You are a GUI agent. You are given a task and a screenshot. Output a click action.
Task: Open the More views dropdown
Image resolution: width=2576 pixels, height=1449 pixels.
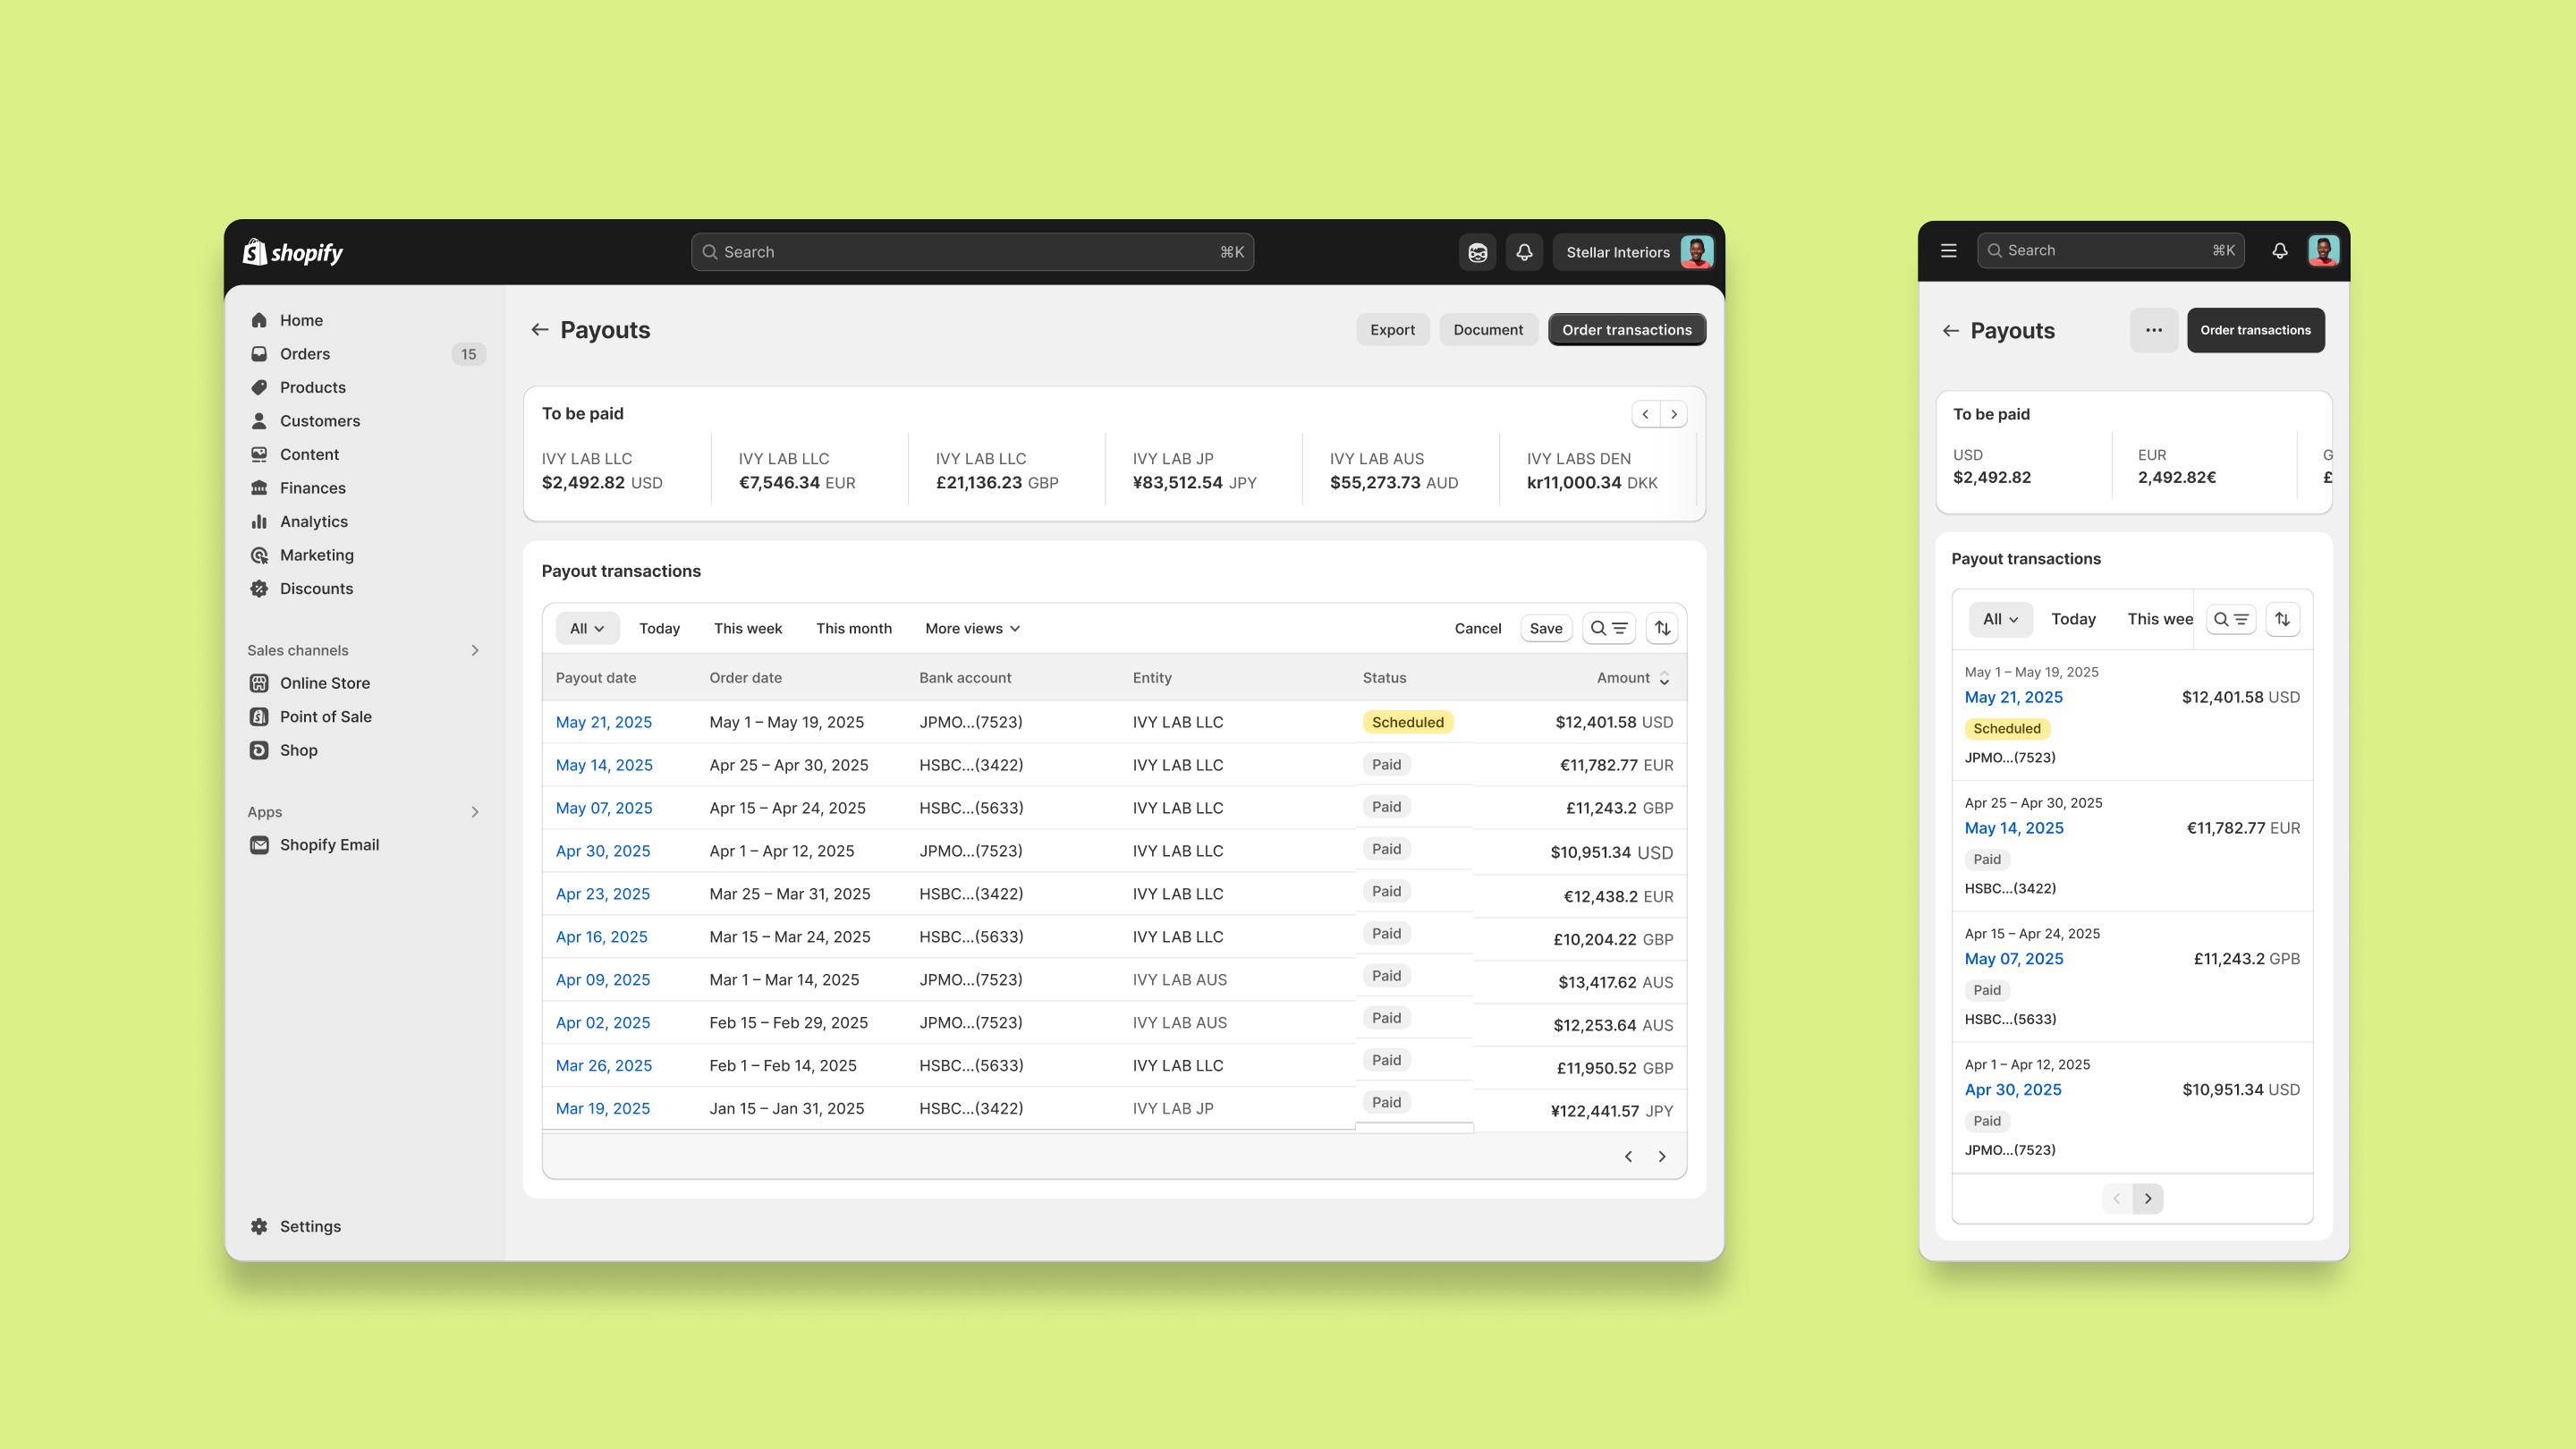coord(972,628)
